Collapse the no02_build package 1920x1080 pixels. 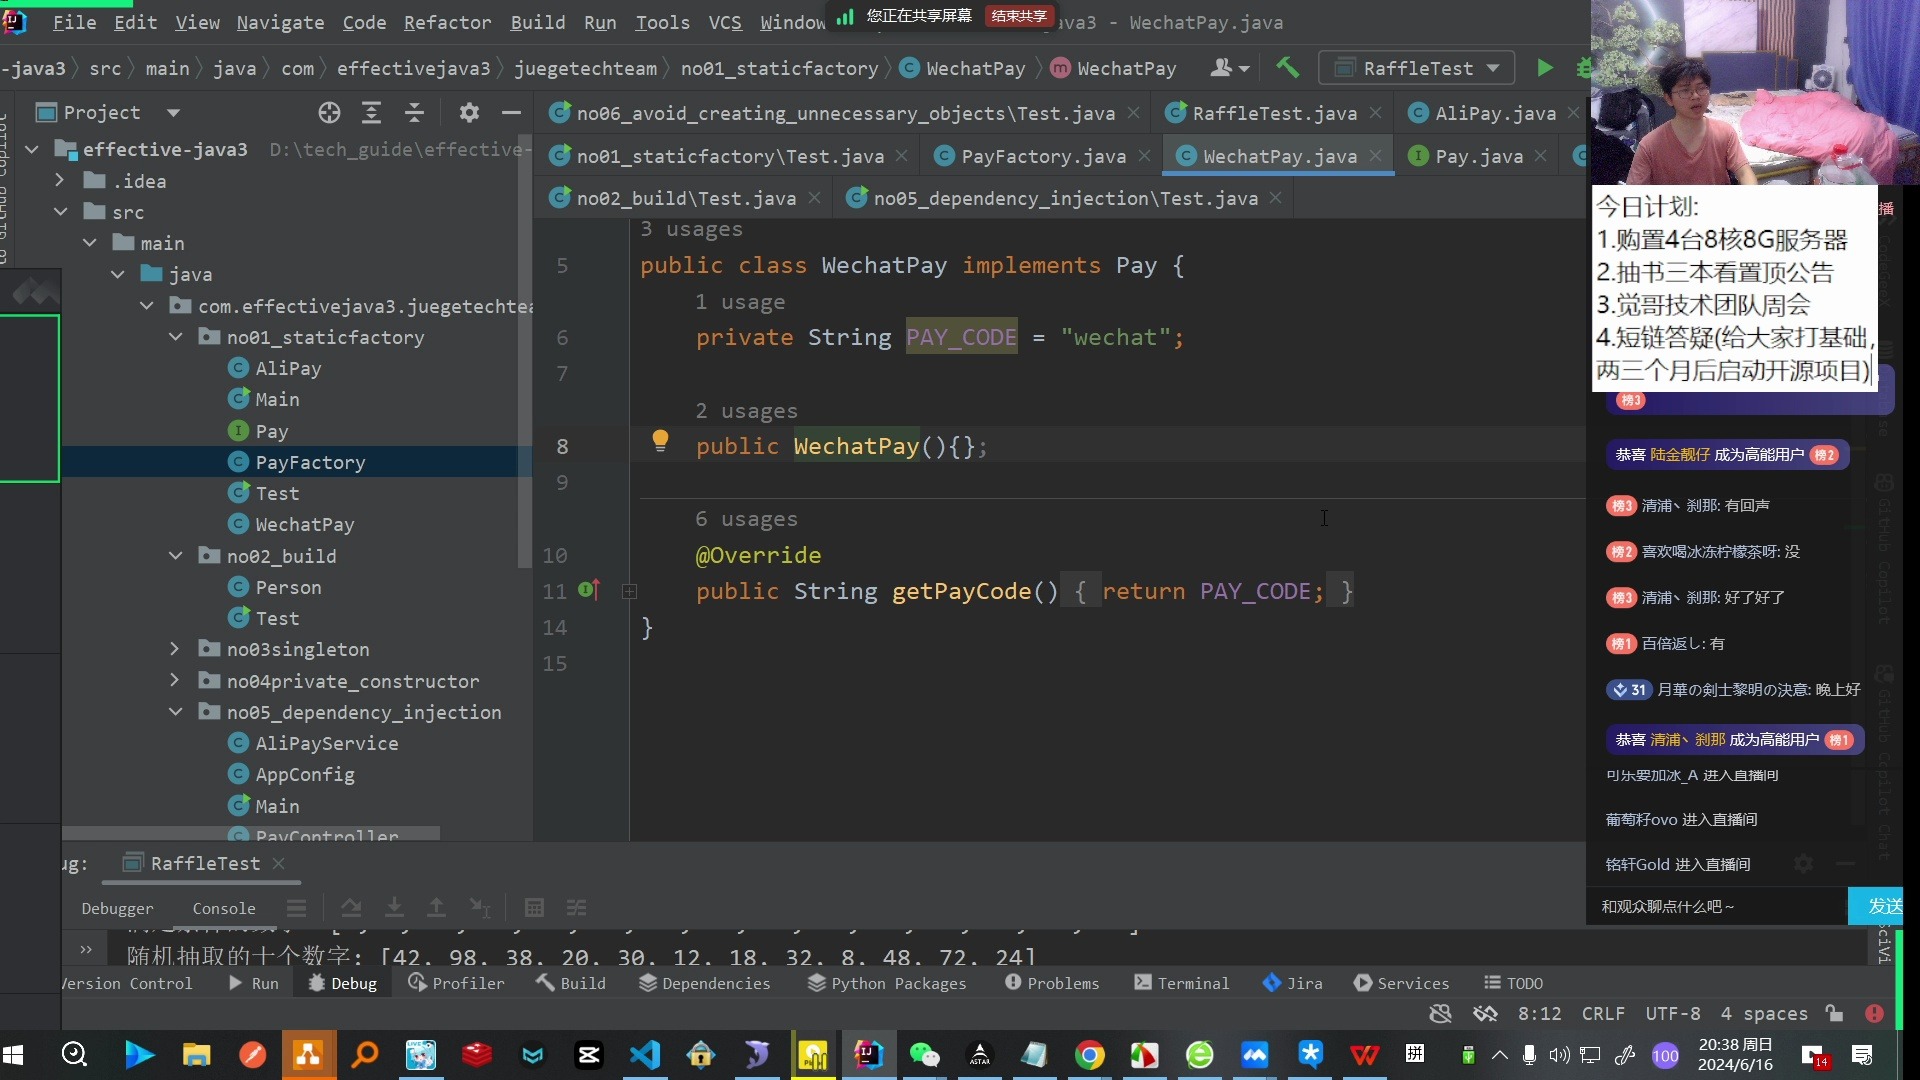[175, 555]
